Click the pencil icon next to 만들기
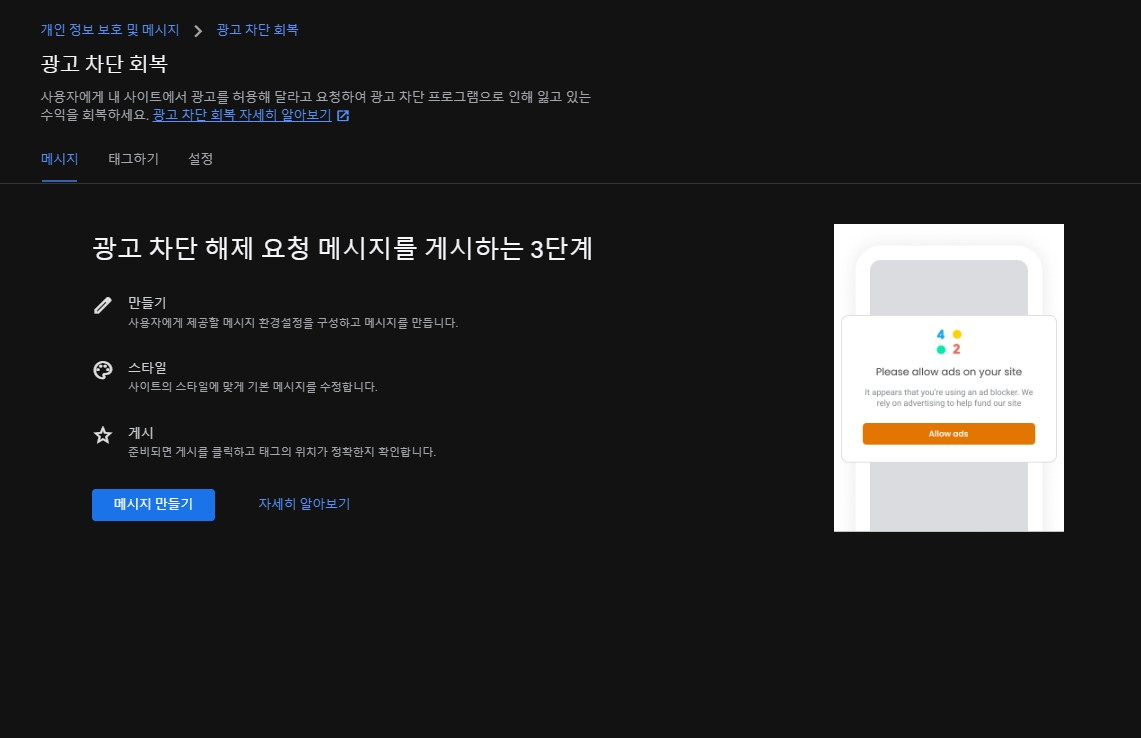Viewport: 1141px width, 738px height. click(103, 305)
